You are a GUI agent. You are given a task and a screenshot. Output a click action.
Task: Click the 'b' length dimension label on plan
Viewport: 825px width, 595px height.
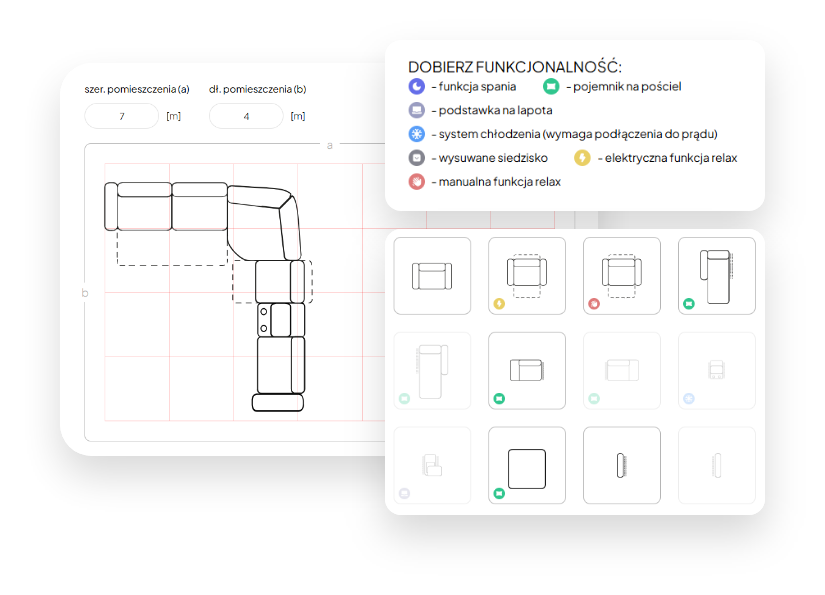click(x=85, y=293)
